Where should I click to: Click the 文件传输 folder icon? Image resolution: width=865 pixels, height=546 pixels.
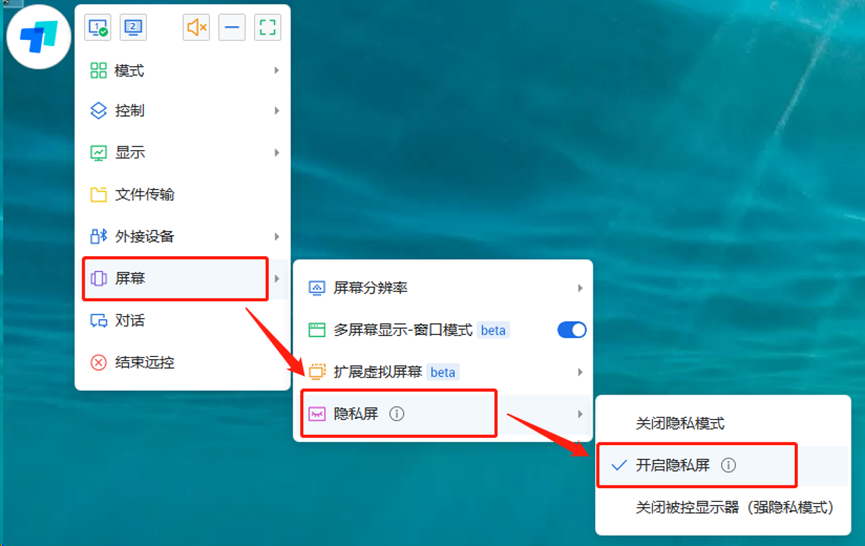point(98,195)
